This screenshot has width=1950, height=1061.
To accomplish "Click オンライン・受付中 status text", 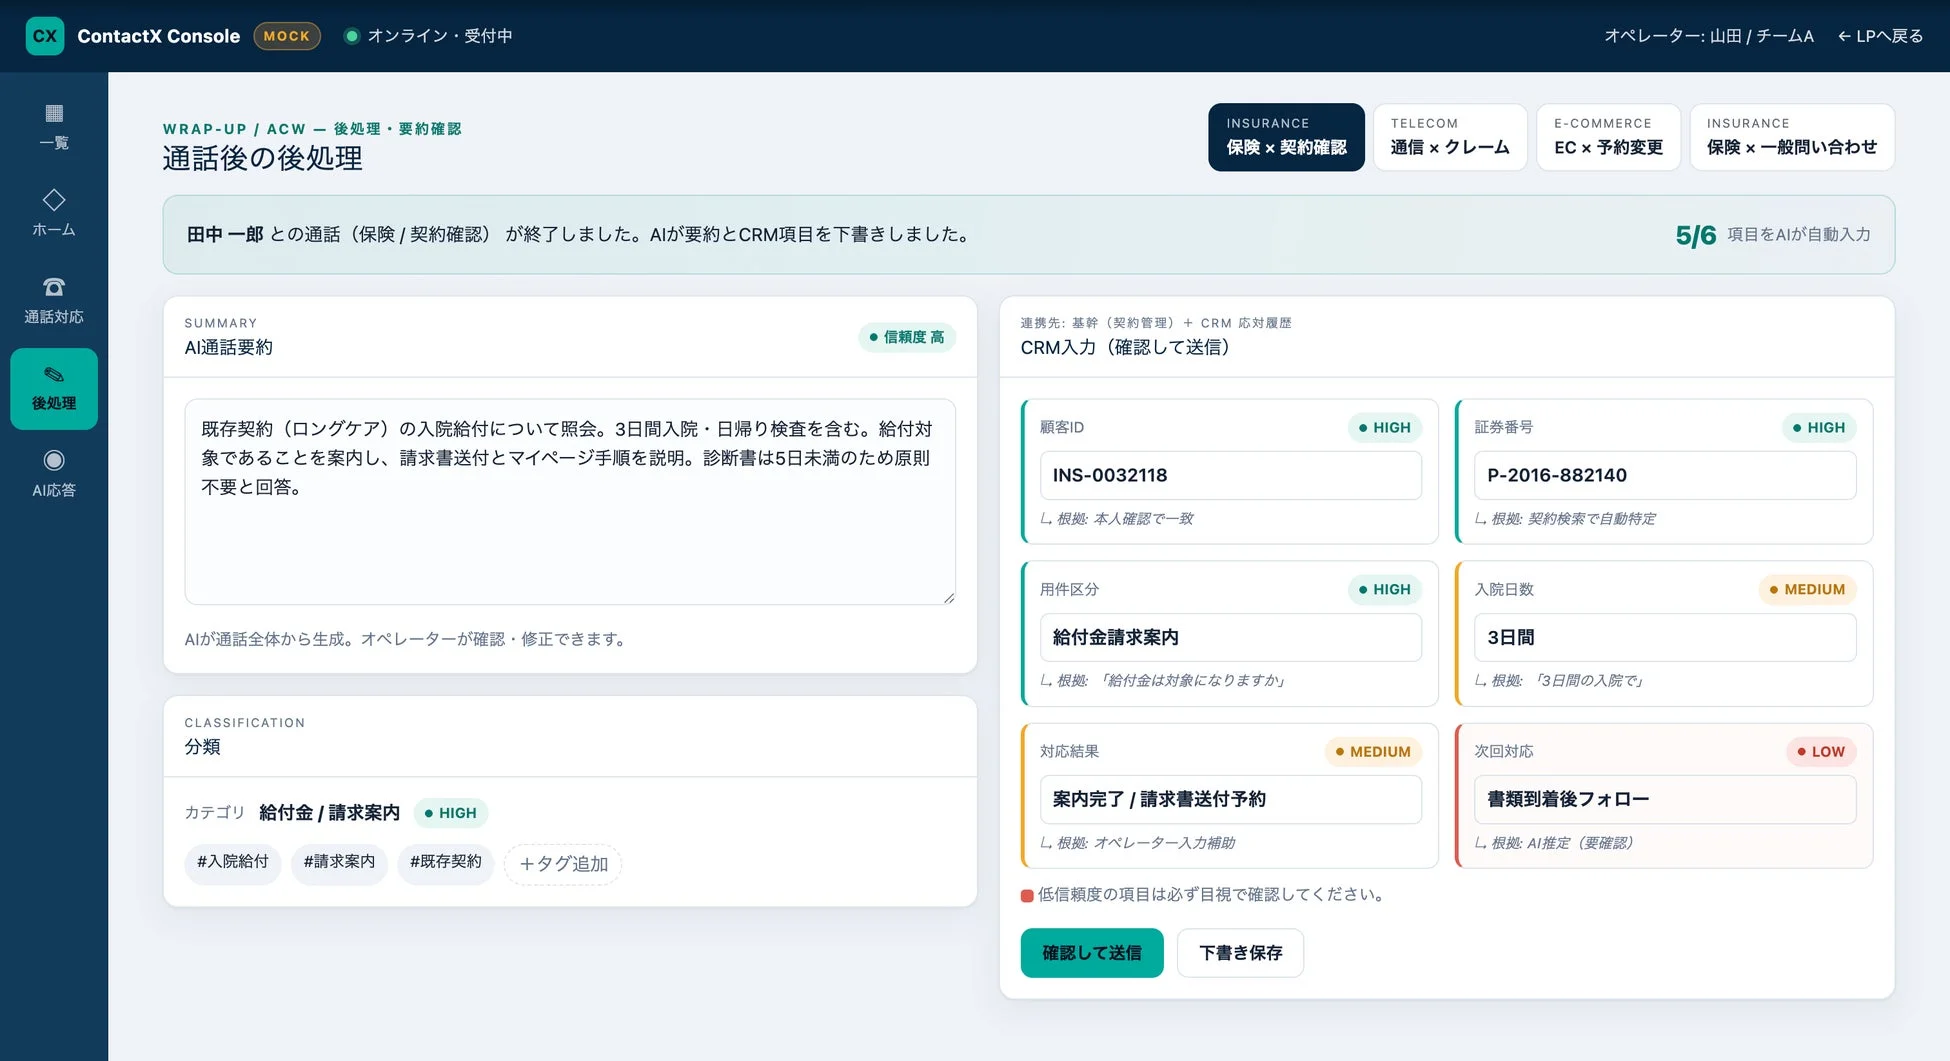I will (x=440, y=36).
